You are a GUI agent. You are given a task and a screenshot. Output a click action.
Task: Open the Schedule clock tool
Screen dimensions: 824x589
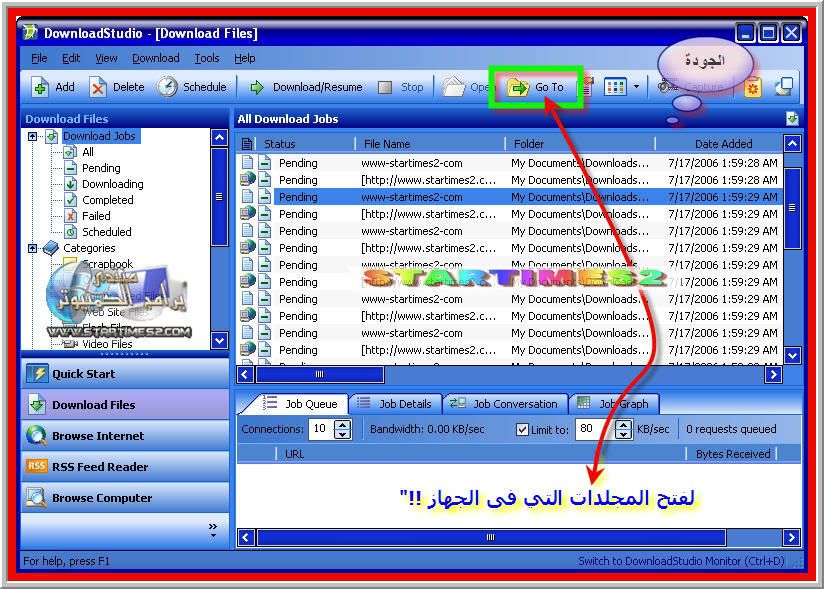(x=191, y=87)
